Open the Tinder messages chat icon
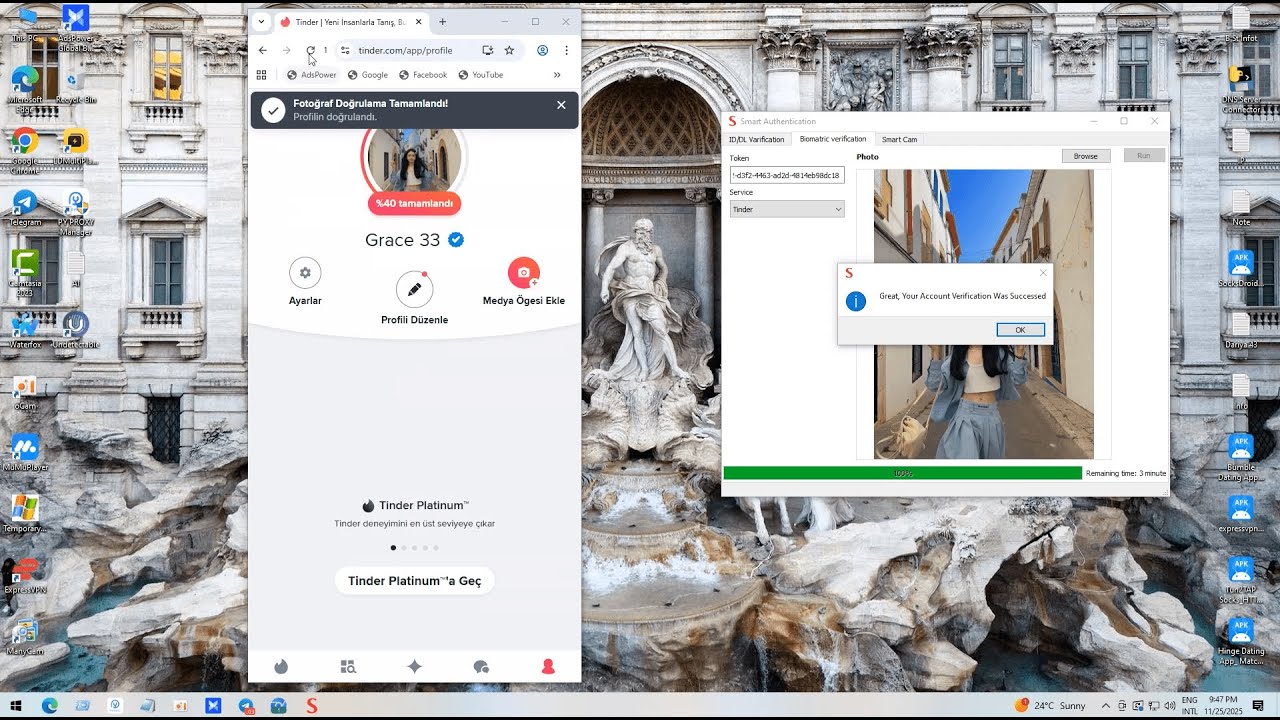Screen dimensions: 1280x720 point(481,667)
